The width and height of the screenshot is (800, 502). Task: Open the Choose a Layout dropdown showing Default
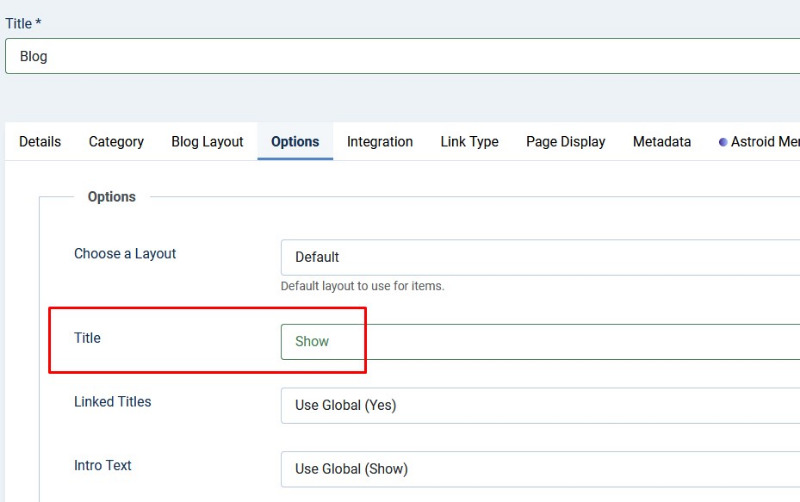tap(540, 257)
